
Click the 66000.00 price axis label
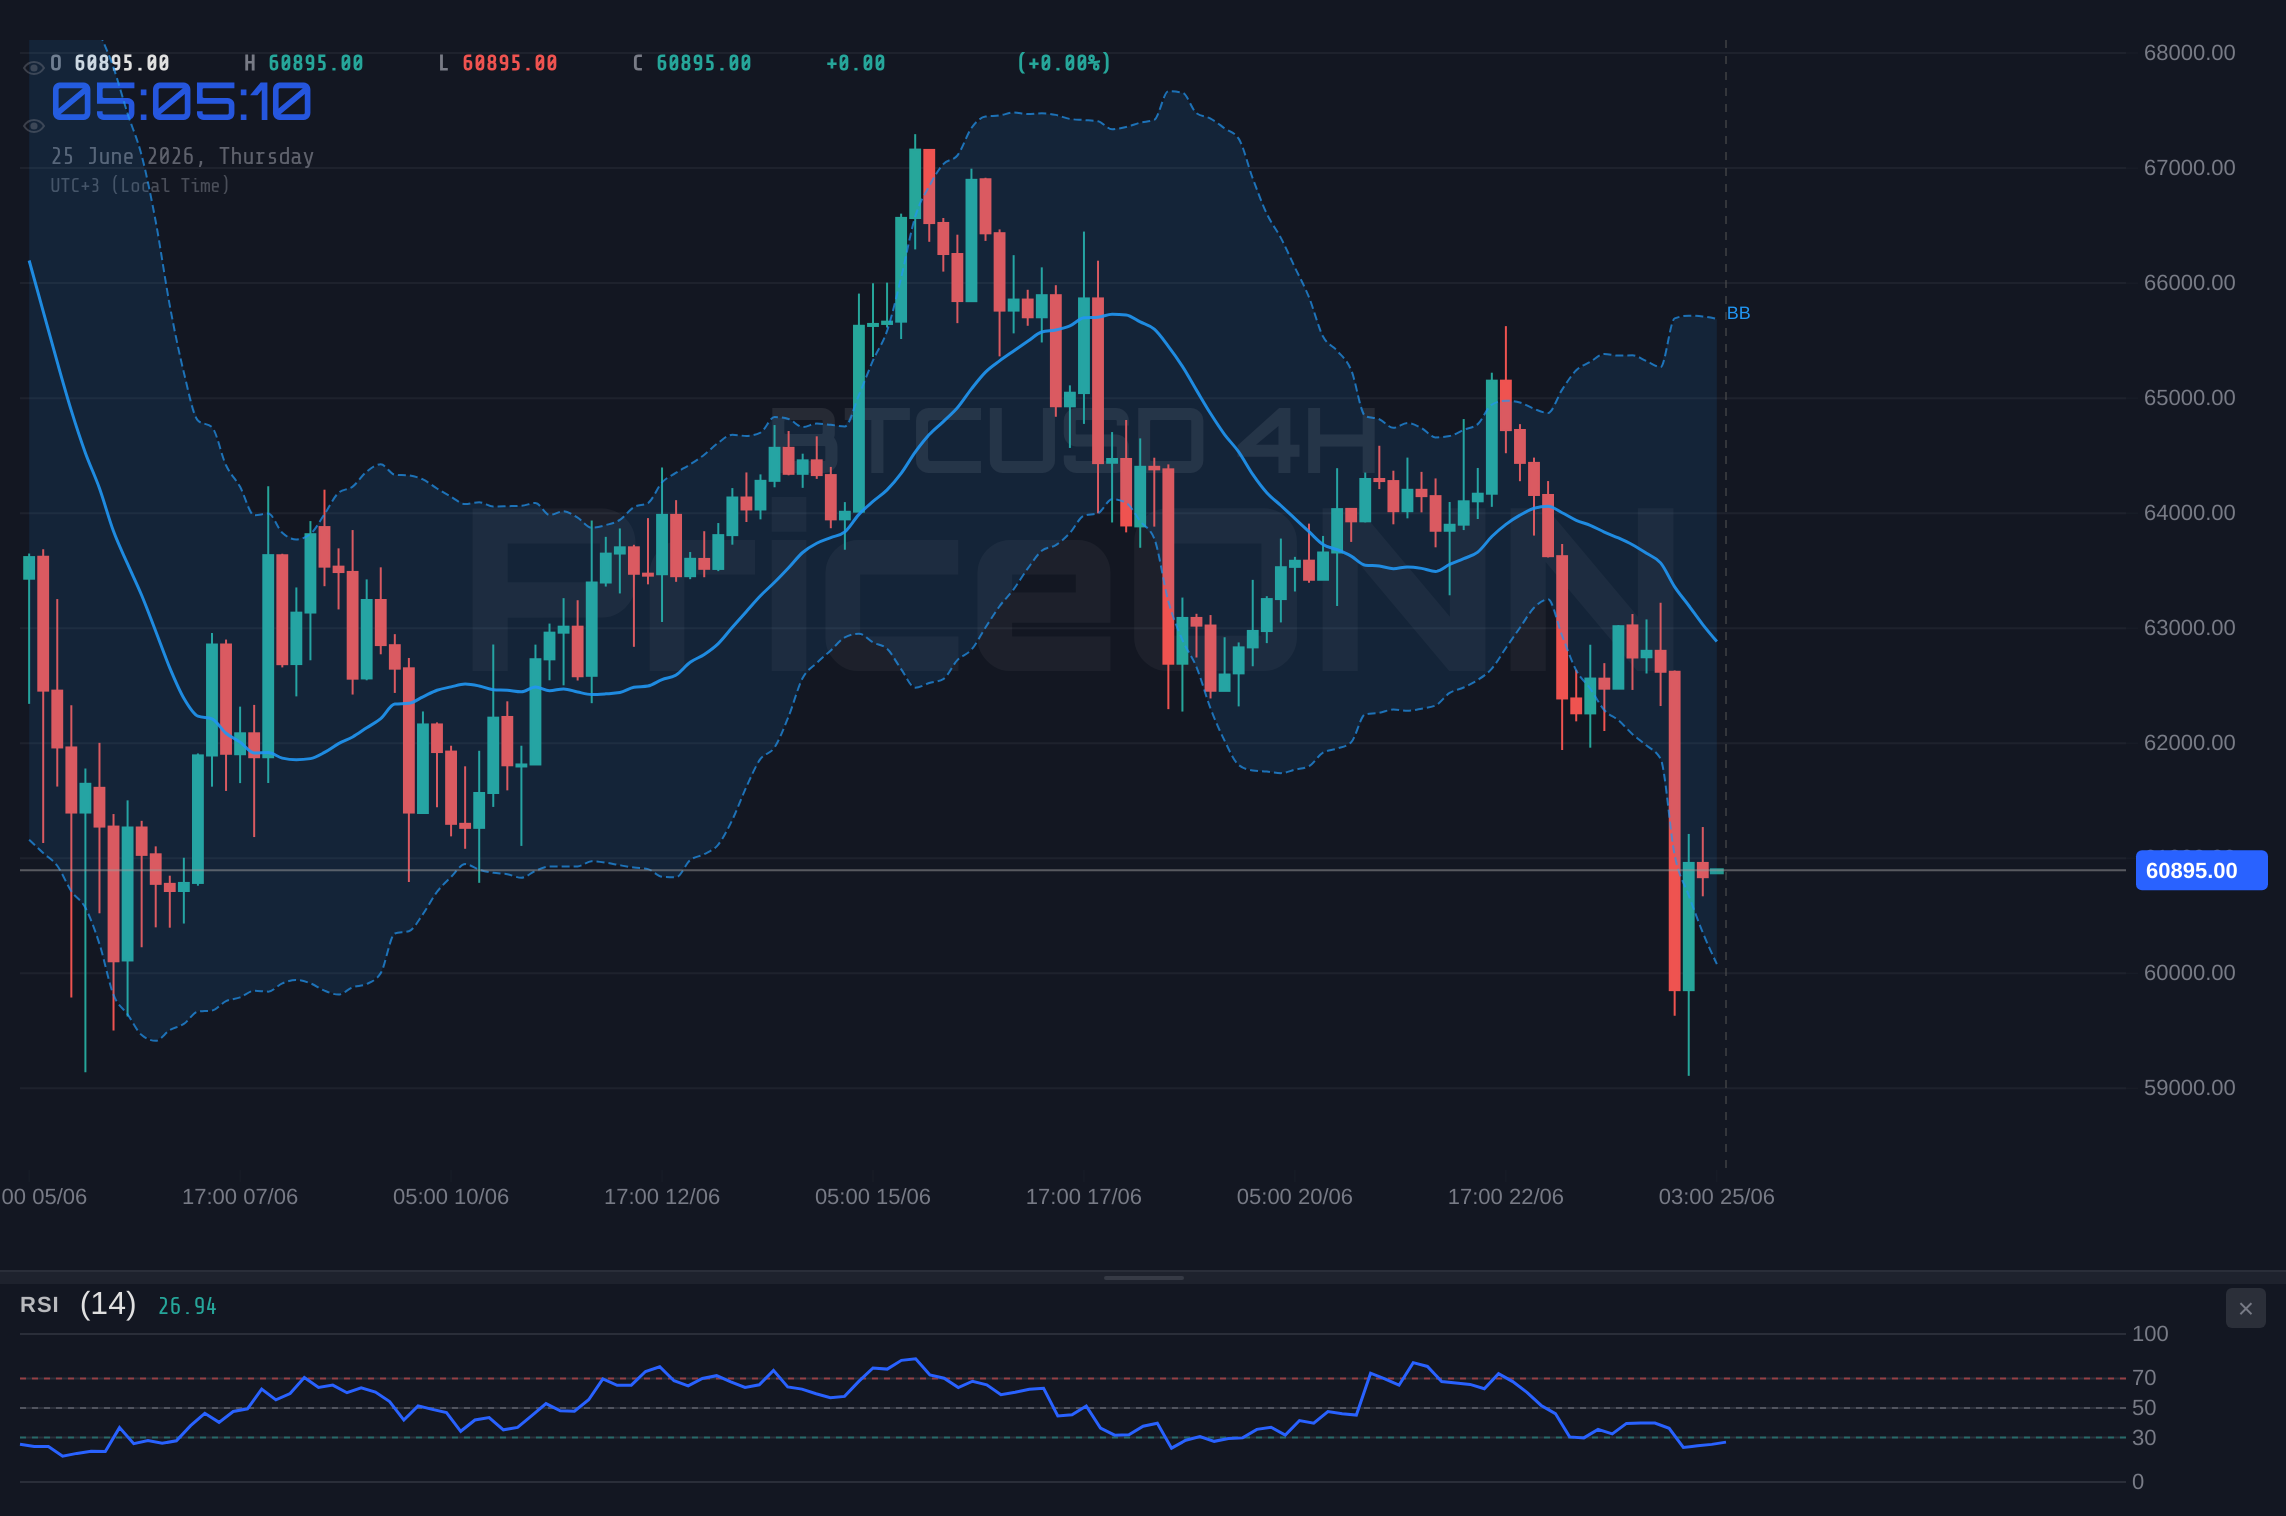pos(2189,283)
